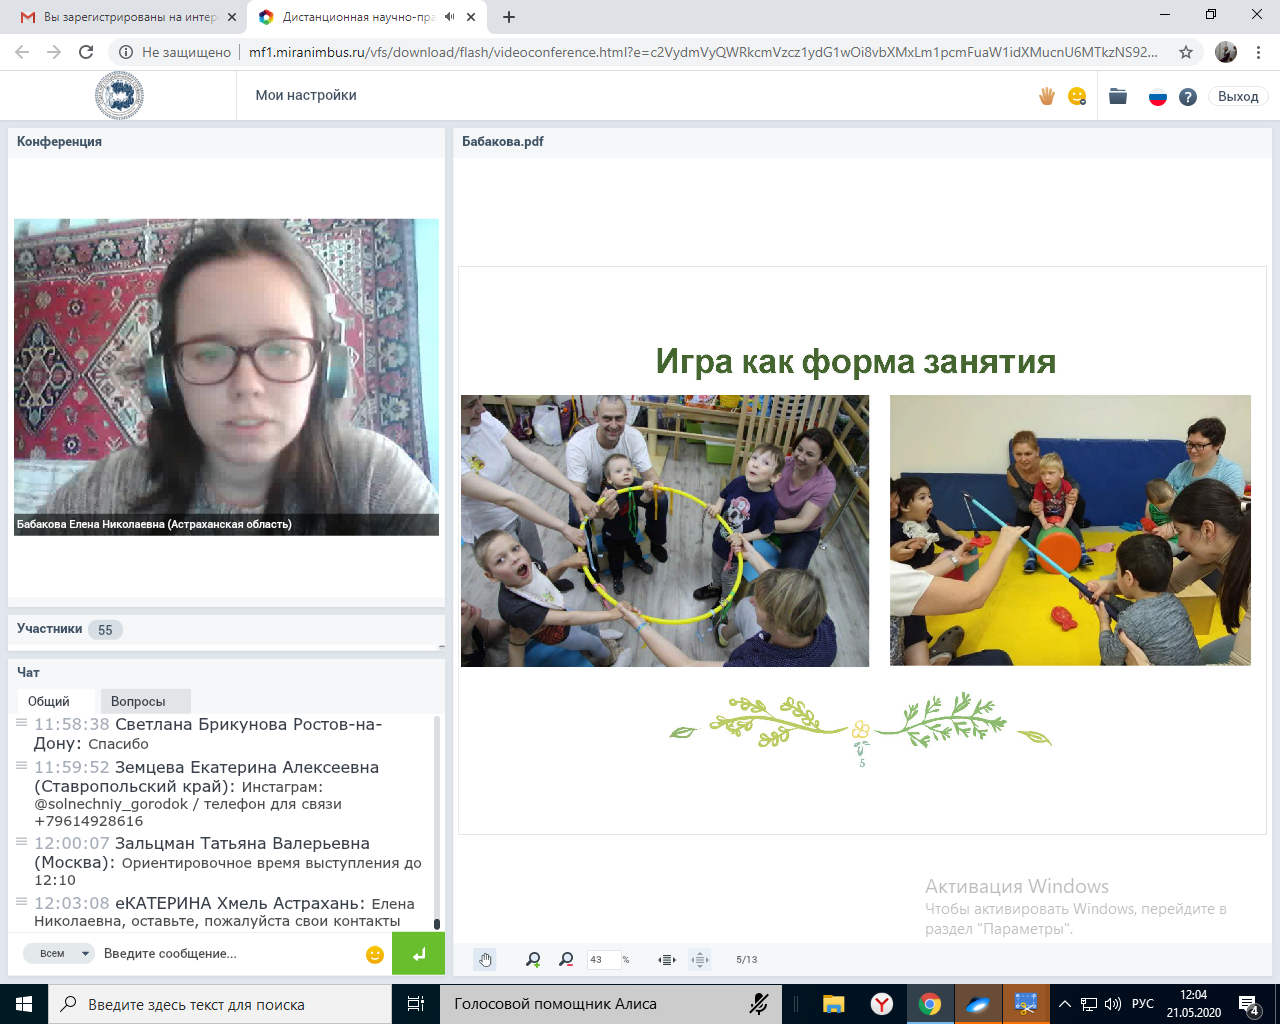Screen dimensions: 1280x1024
Task: Open the files folder icon
Action: pyautogui.click(x=1118, y=96)
